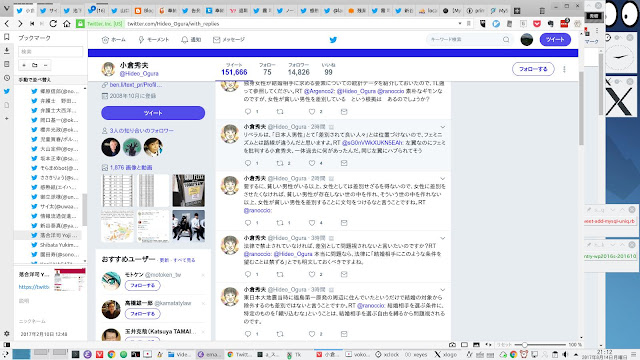640x360 pixels.
Task: Click the Pocket extension icon
Action: (537, 24)
